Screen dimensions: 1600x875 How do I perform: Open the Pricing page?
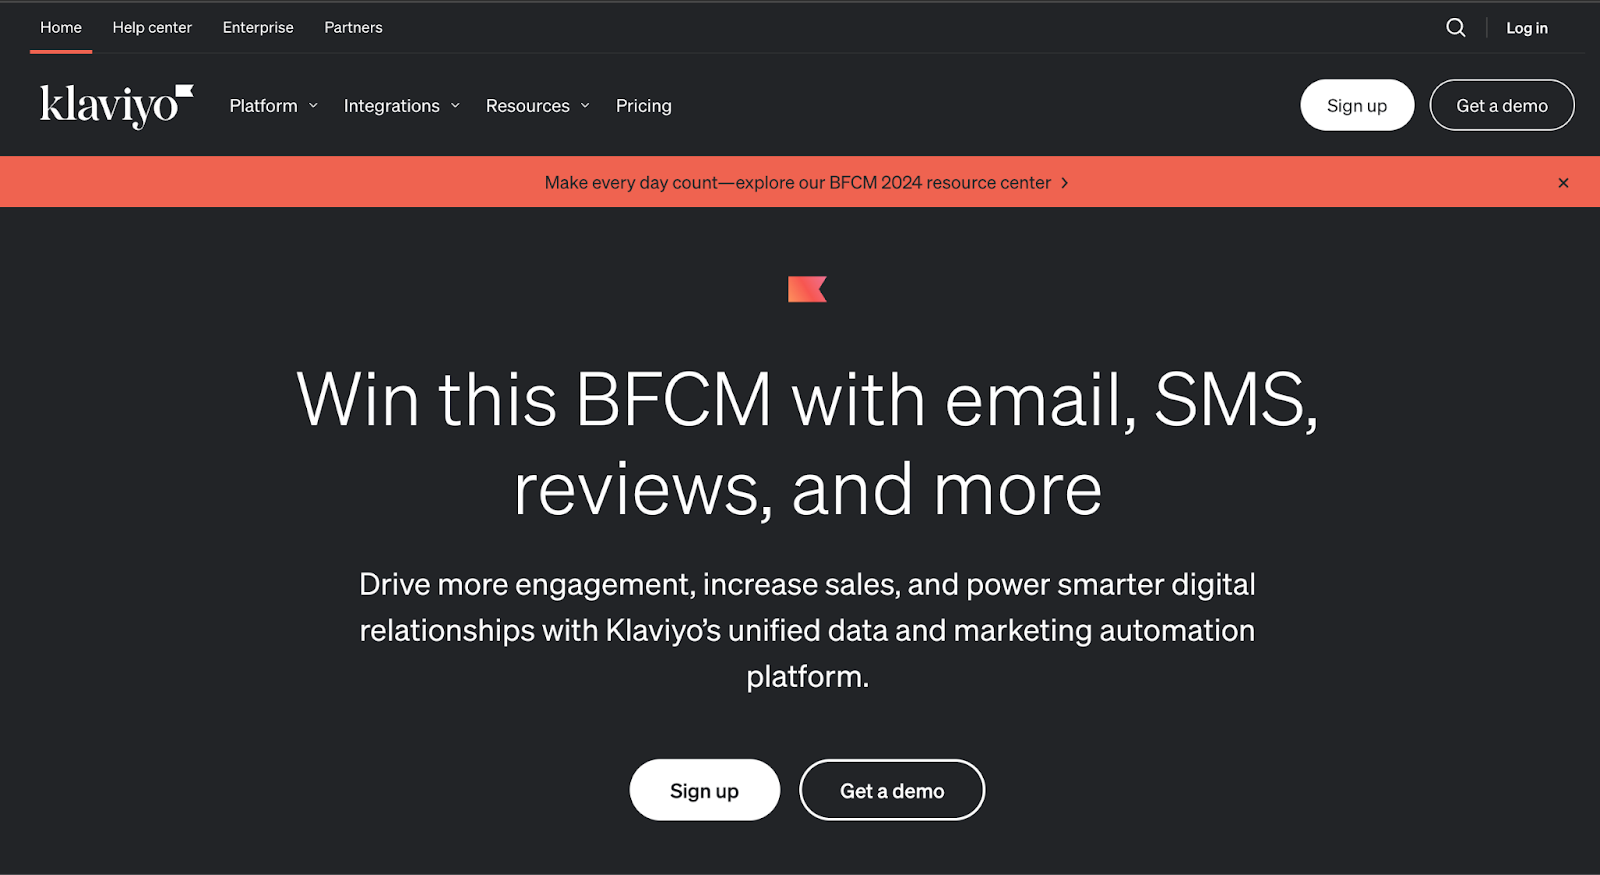pos(644,106)
